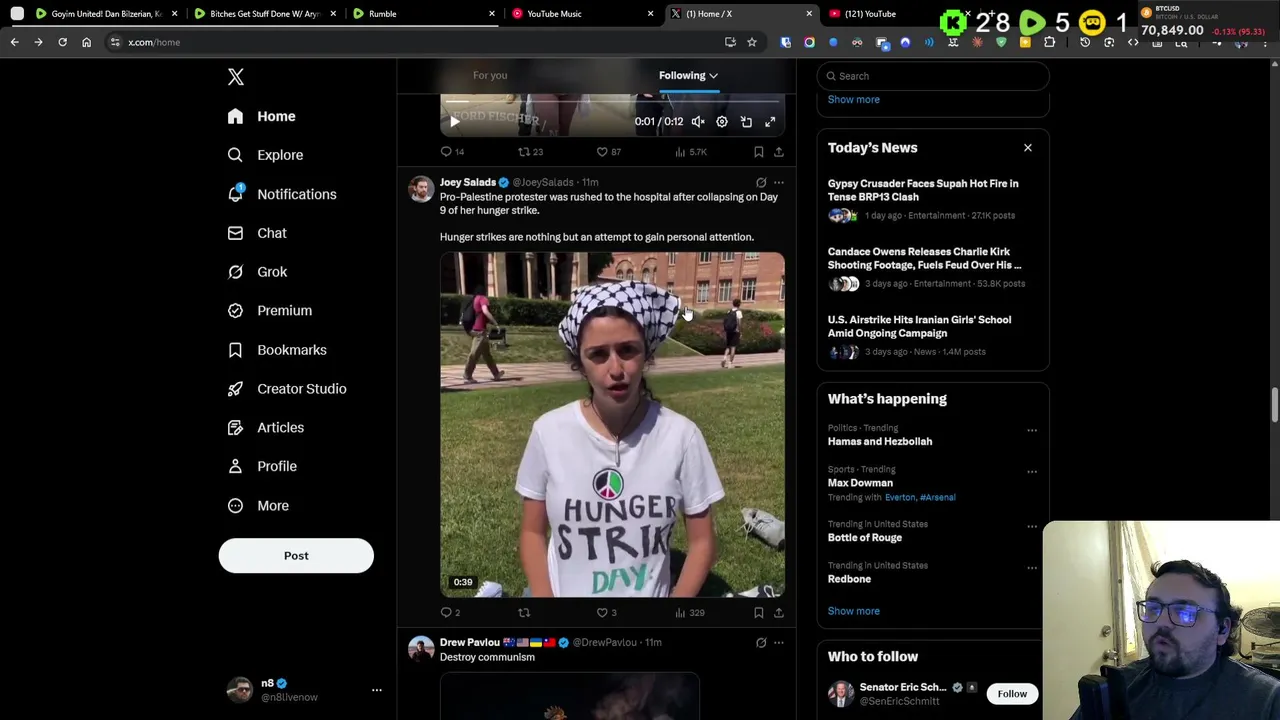The image size is (1280, 720).
Task: Open the browser extensions puzzle icon
Action: point(1049,42)
